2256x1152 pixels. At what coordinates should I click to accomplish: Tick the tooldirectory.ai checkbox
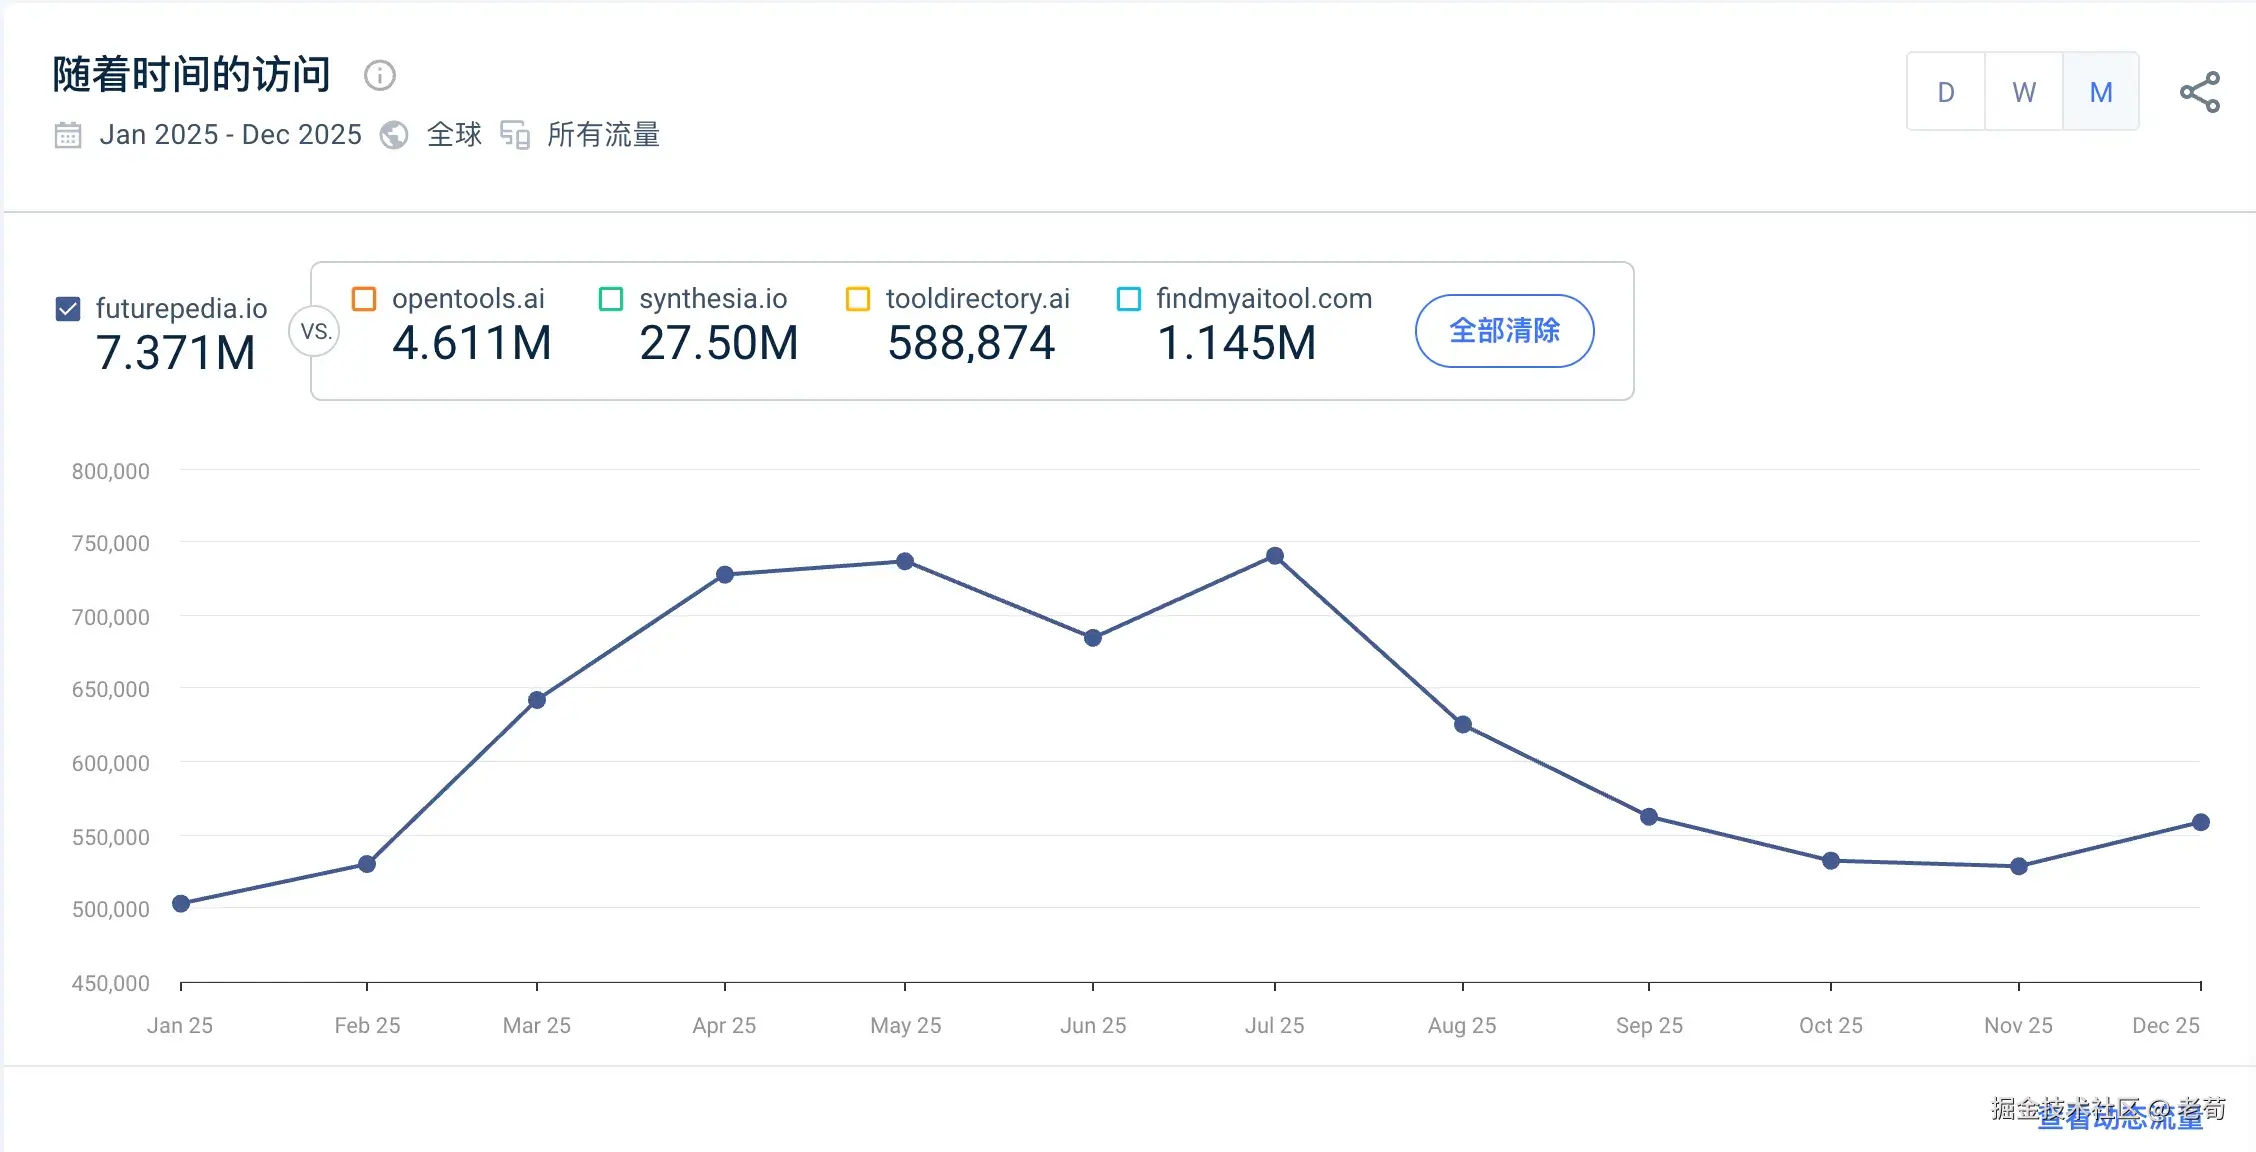click(x=858, y=299)
